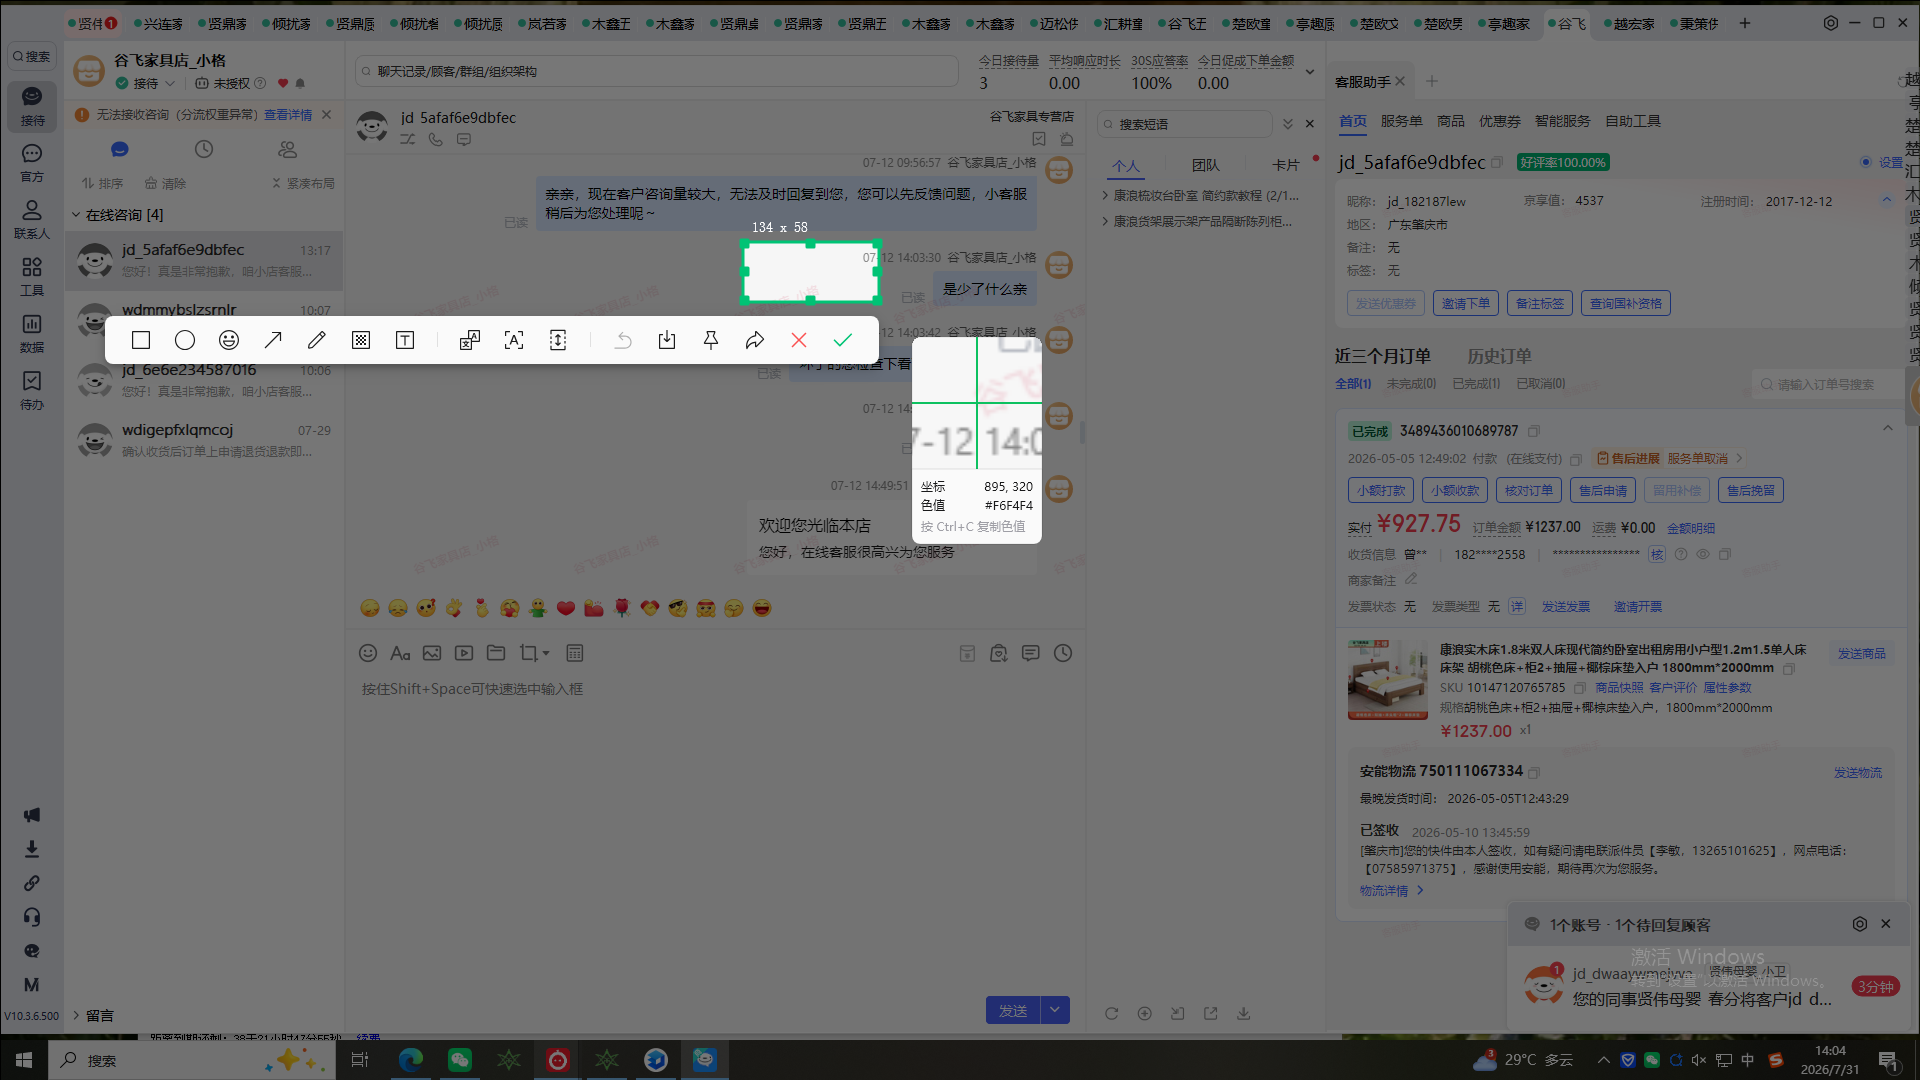Expand the 康浪货架展示架 quick phrase group
Image resolution: width=1920 pixels, height=1080 pixels.
click(1105, 222)
